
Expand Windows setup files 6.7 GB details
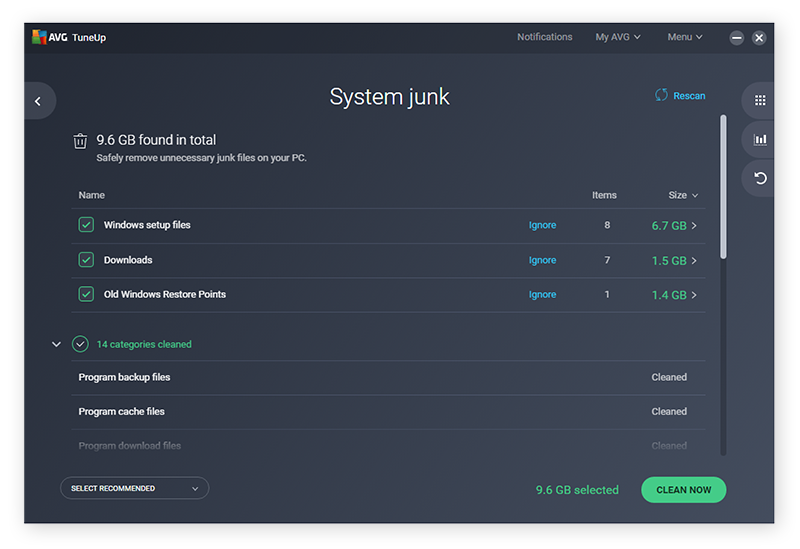coord(694,226)
